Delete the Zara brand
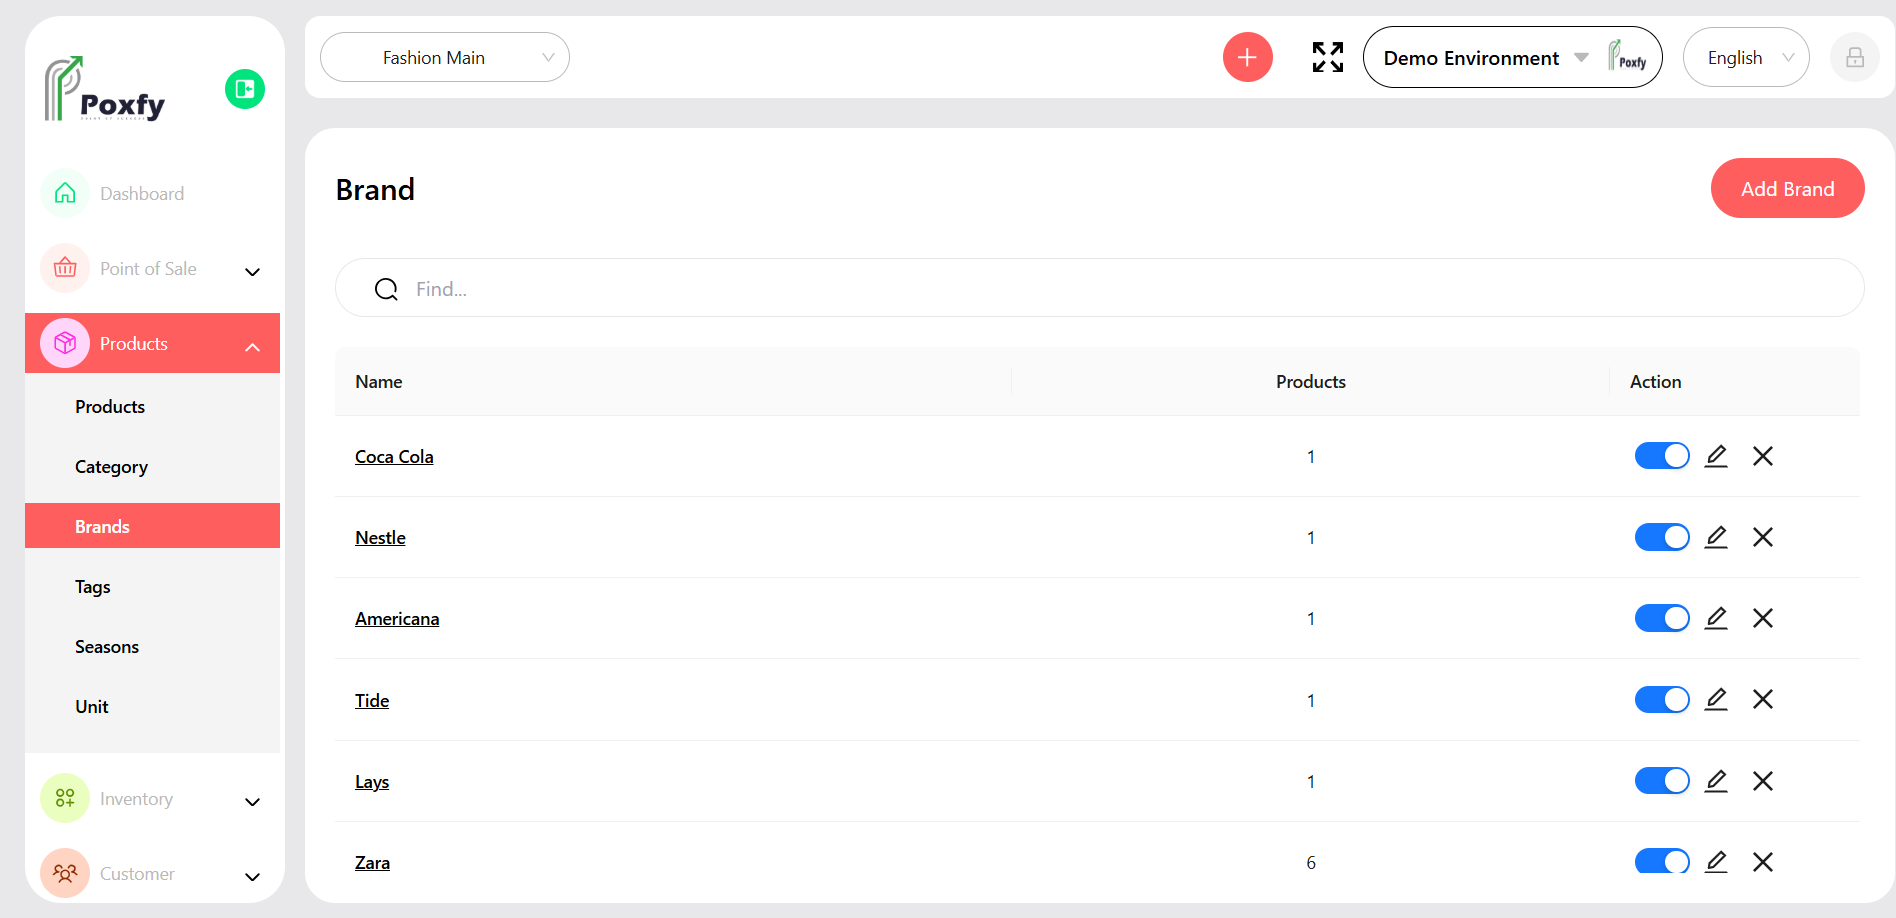The width and height of the screenshot is (1896, 918). (1763, 862)
